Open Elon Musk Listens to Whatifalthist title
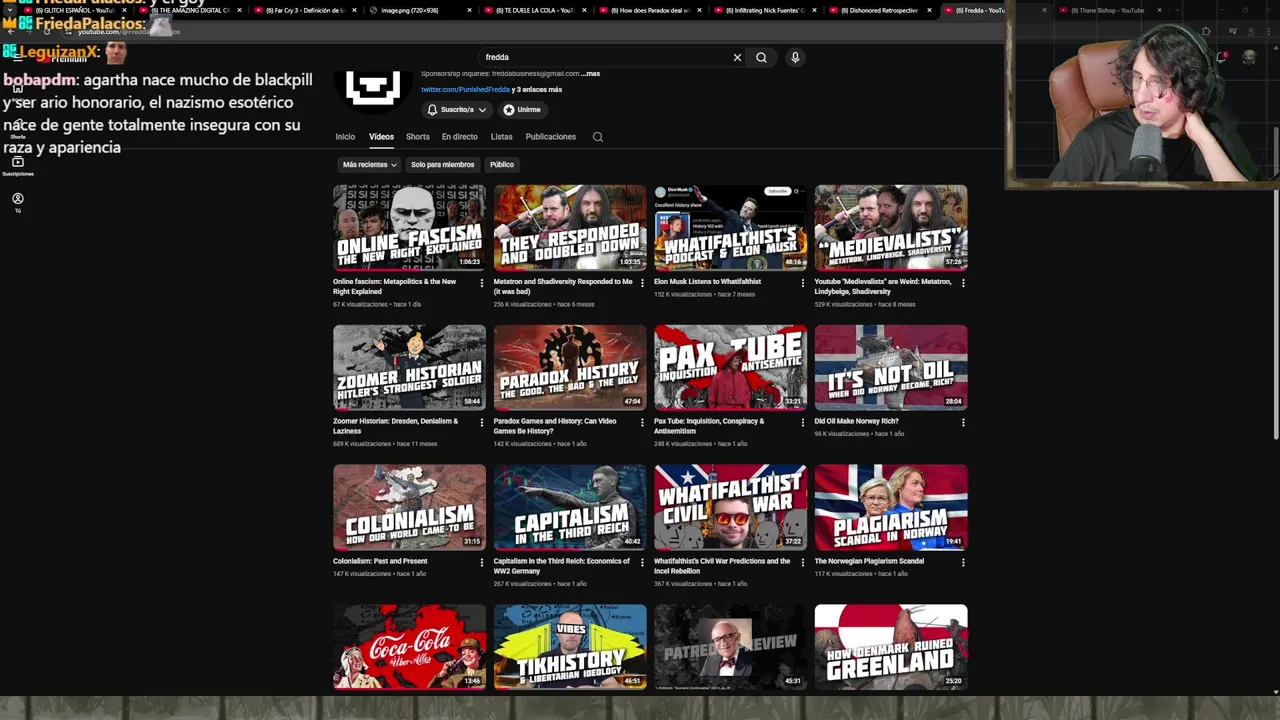The height and width of the screenshot is (720, 1280). coord(707,282)
